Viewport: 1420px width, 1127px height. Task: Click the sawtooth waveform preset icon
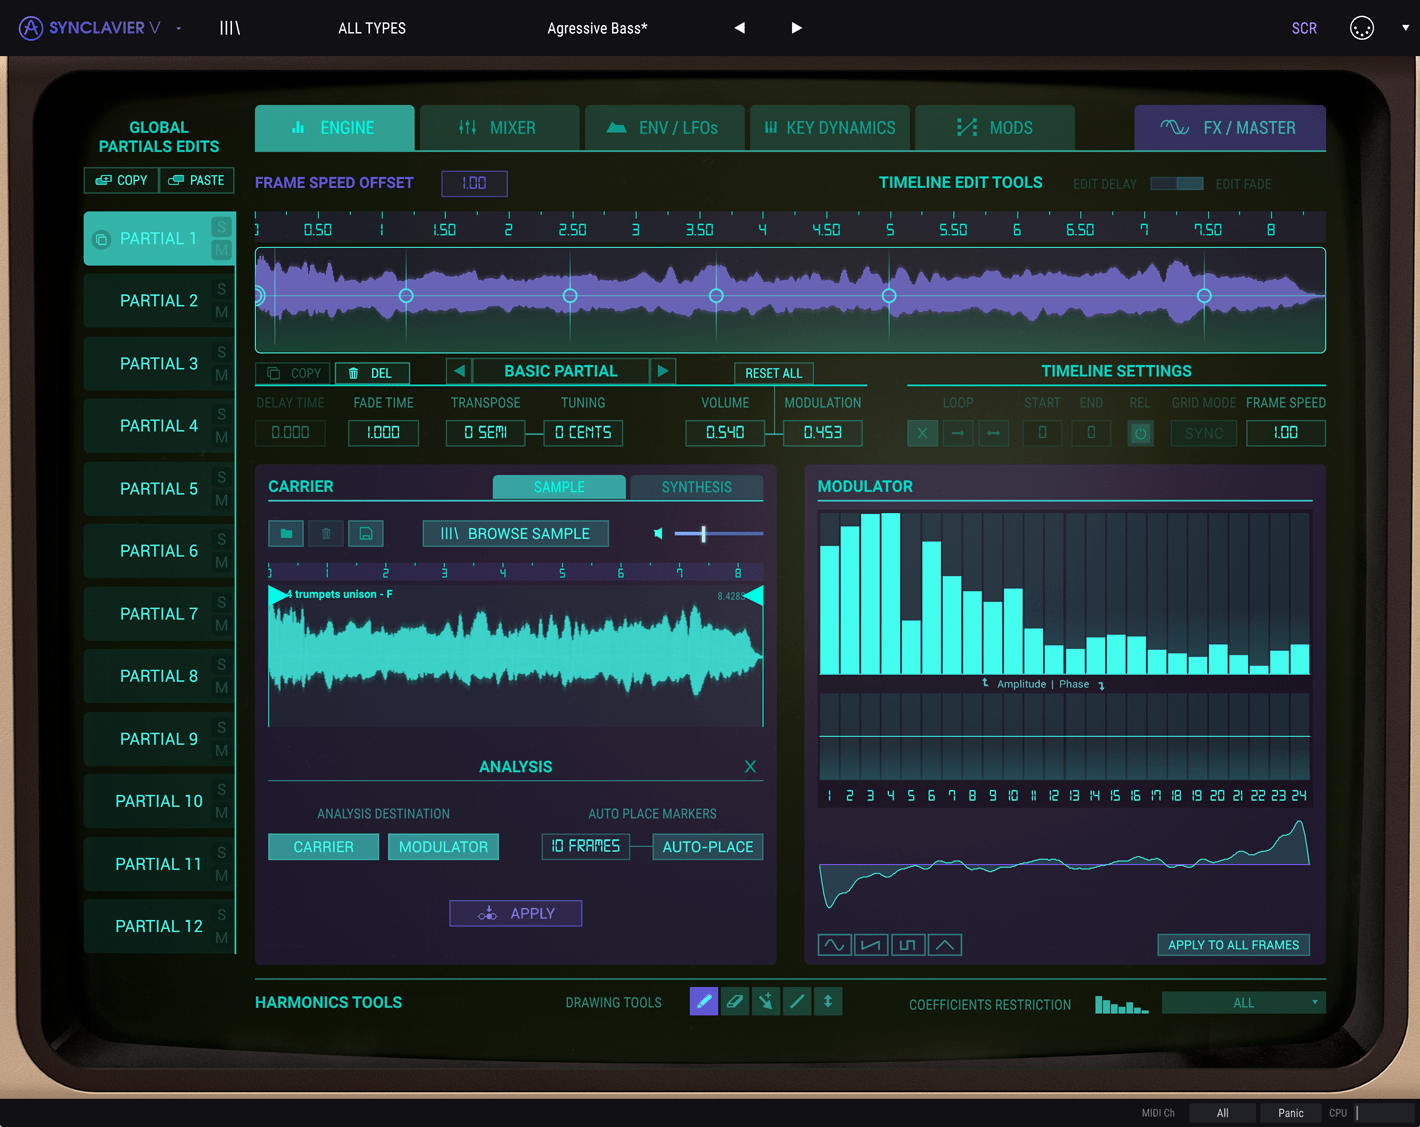(x=871, y=945)
